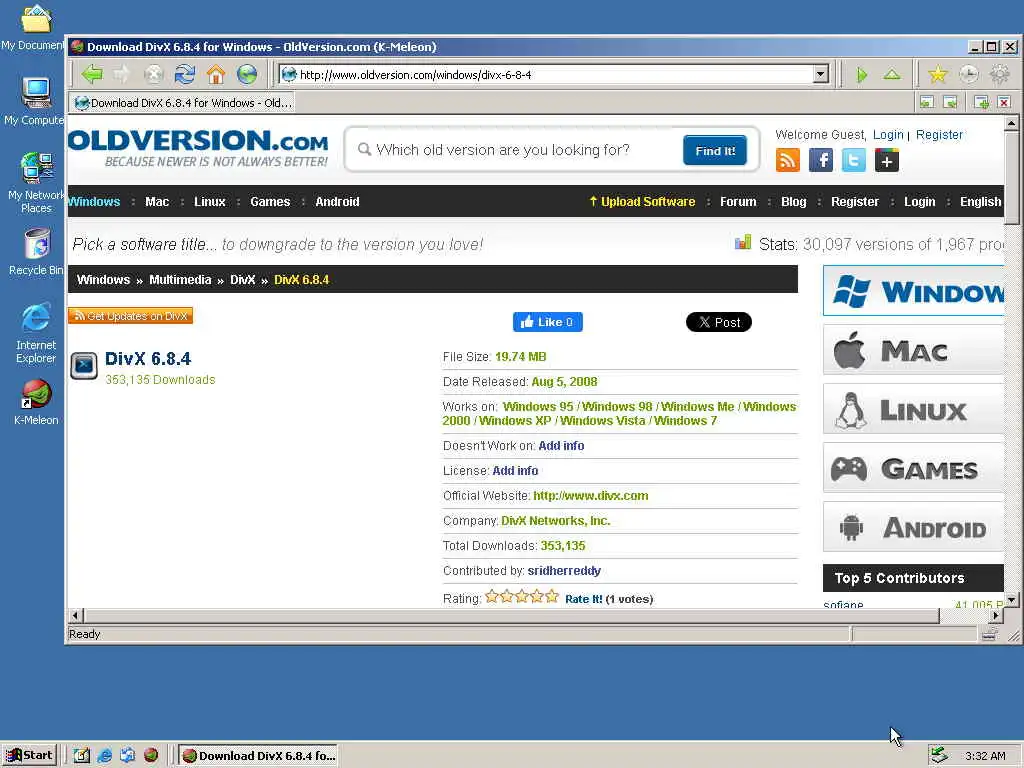Click Upload Software in the nav bar
The width and height of the screenshot is (1024, 768).
[642, 202]
